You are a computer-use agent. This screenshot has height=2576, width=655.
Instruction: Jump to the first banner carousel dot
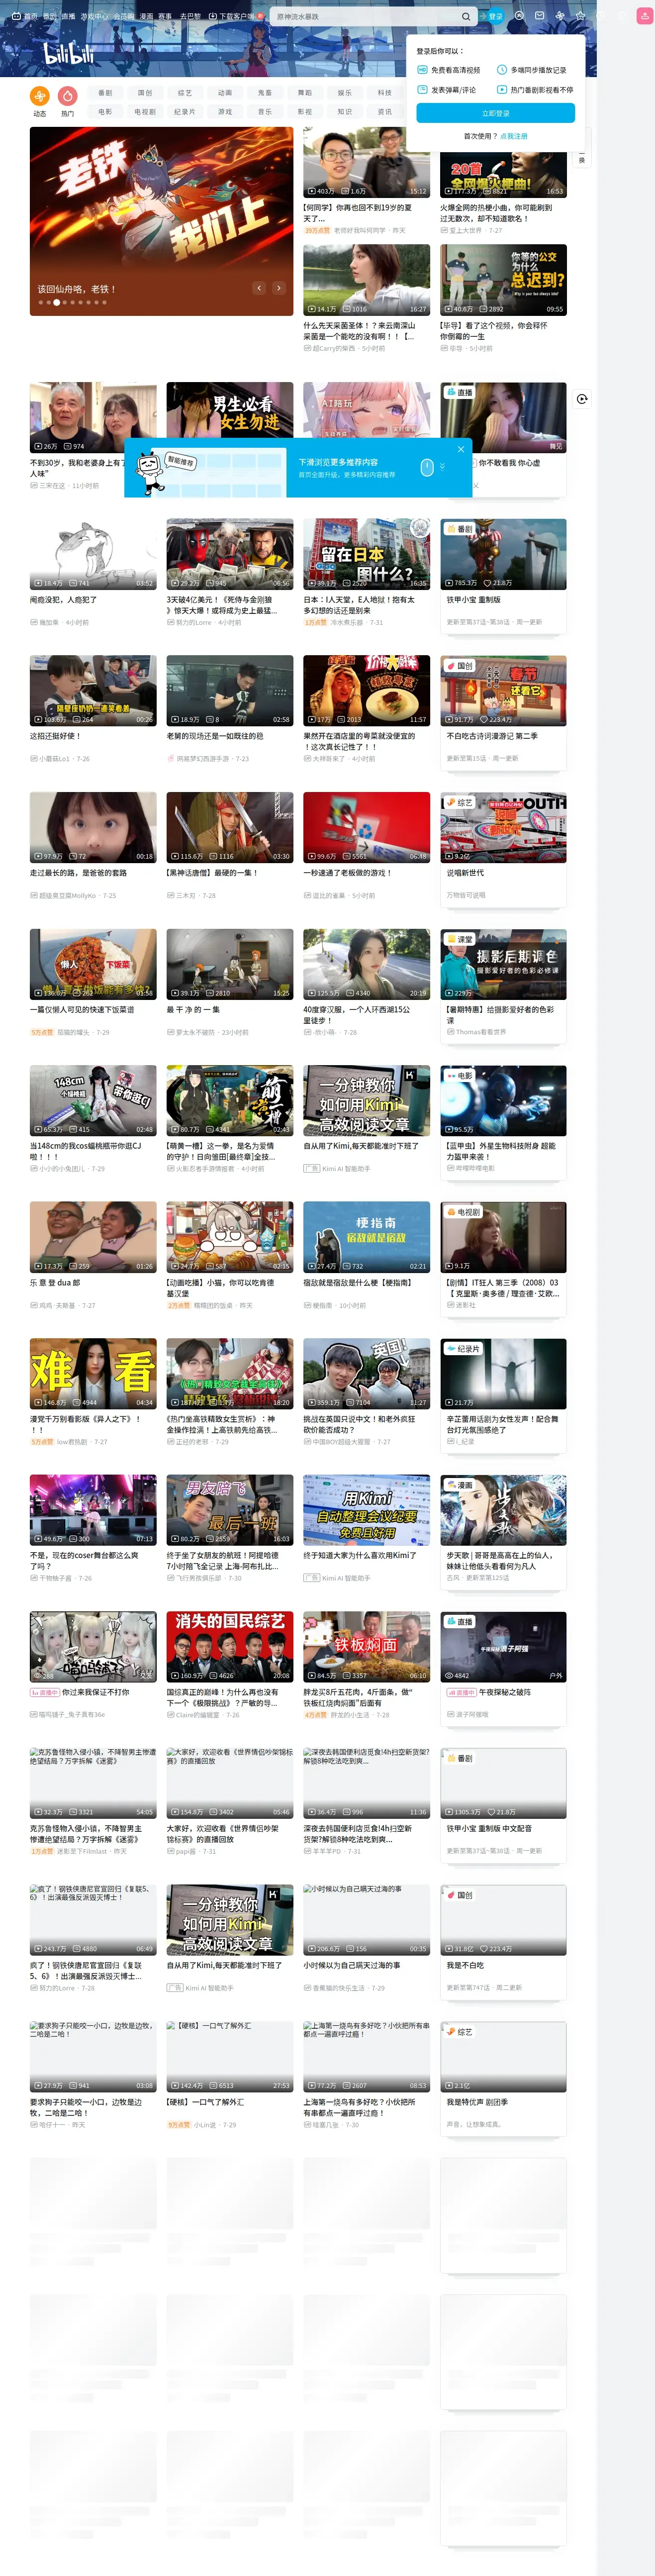click(x=41, y=302)
